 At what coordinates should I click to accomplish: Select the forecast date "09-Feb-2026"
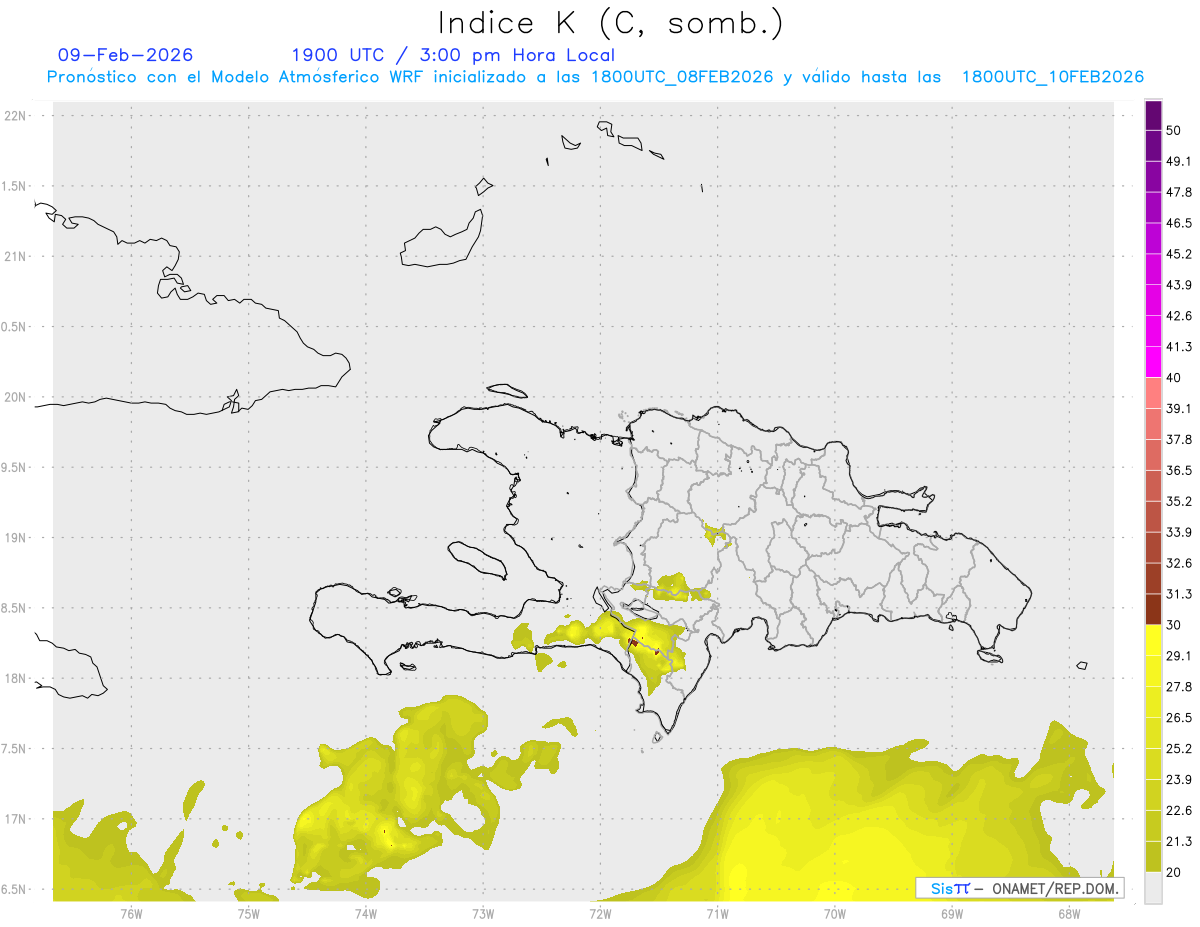126,55
